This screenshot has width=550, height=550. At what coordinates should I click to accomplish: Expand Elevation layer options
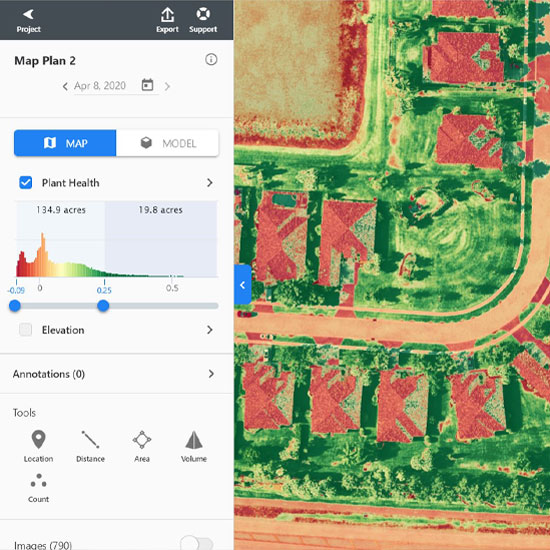coord(209,330)
